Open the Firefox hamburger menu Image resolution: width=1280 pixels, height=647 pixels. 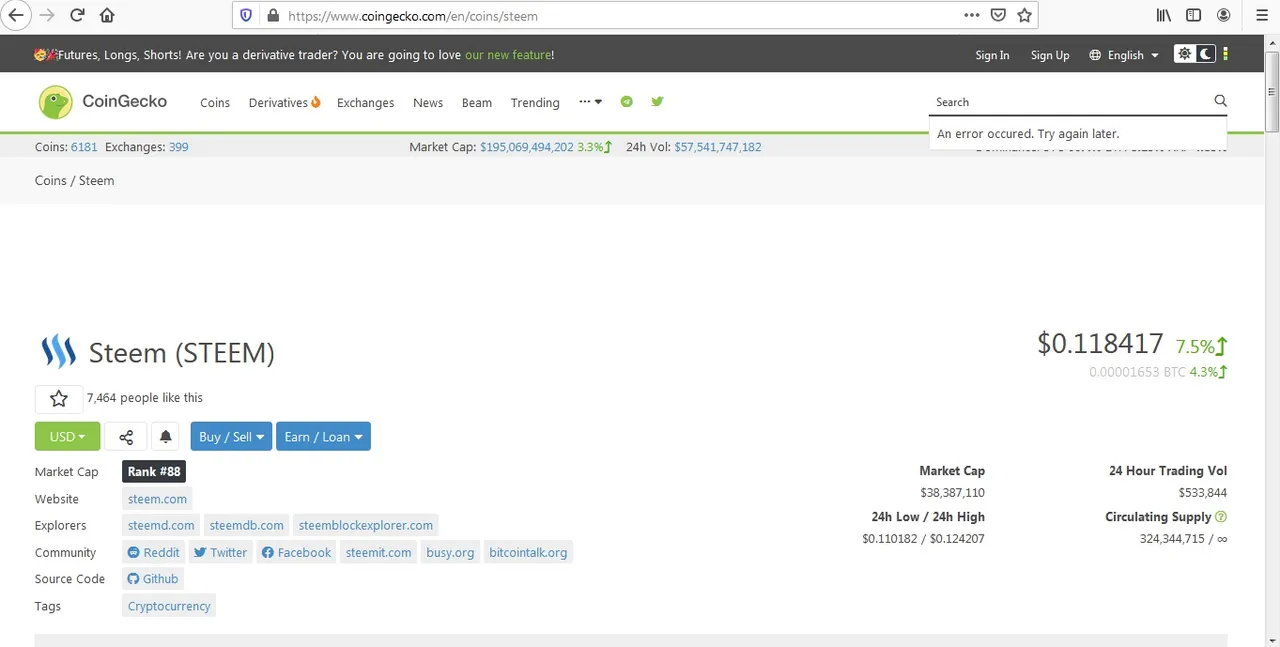click(x=1261, y=15)
